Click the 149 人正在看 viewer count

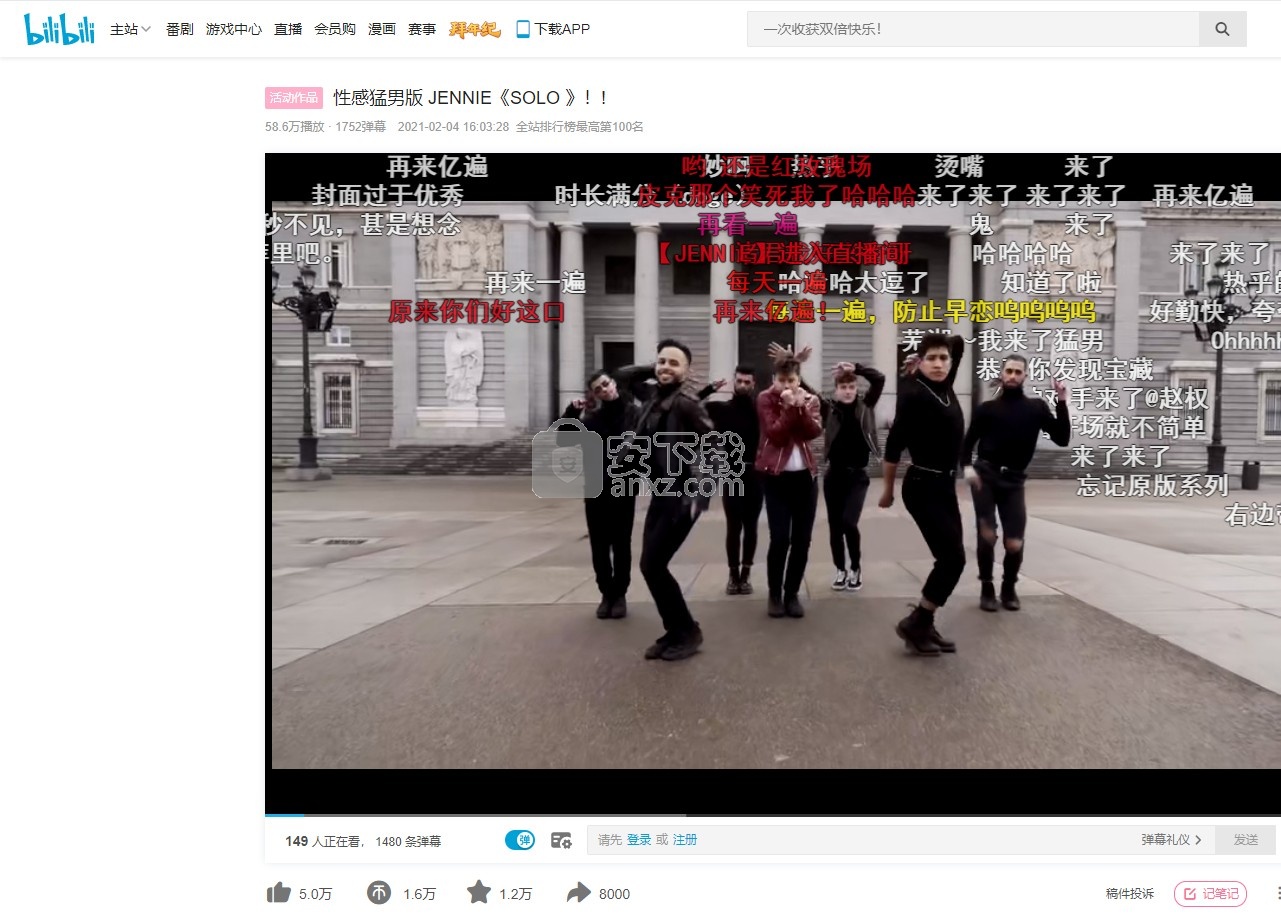(x=325, y=841)
